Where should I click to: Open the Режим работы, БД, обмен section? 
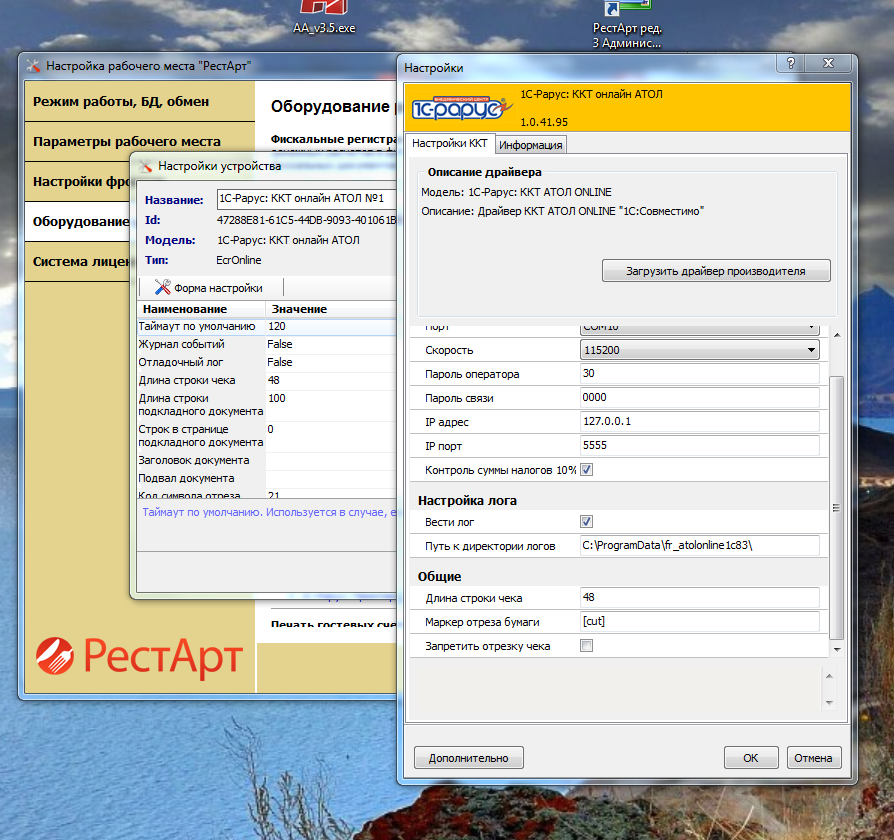[140, 102]
